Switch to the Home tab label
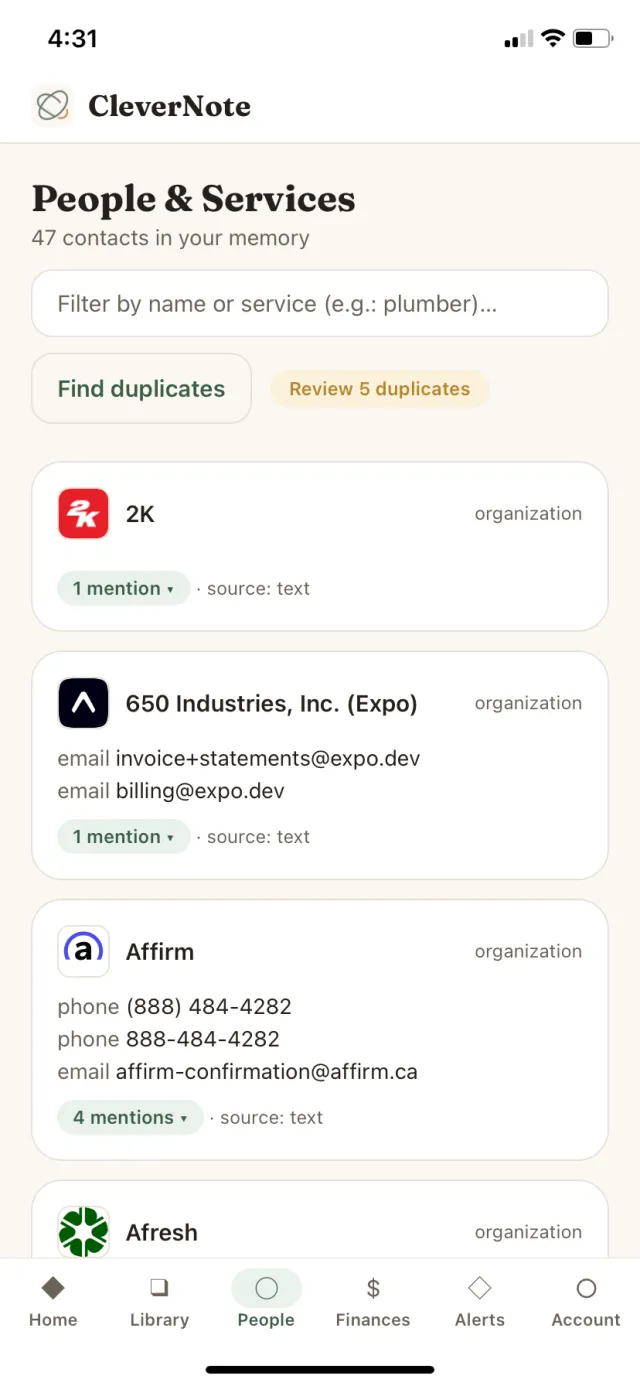Image resolution: width=640 pixels, height=1386 pixels. coord(53,1320)
